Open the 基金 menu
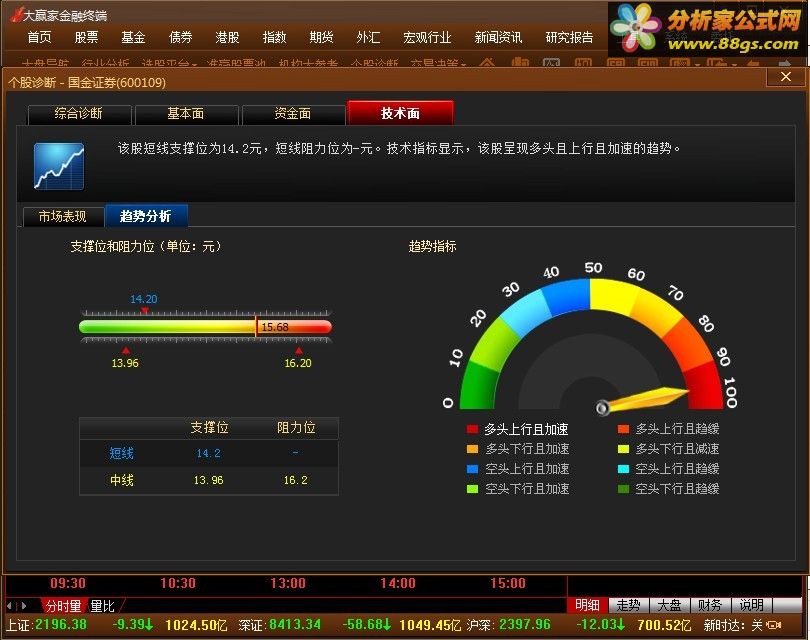The width and height of the screenshot is (810, 640). tap(133, 37)
